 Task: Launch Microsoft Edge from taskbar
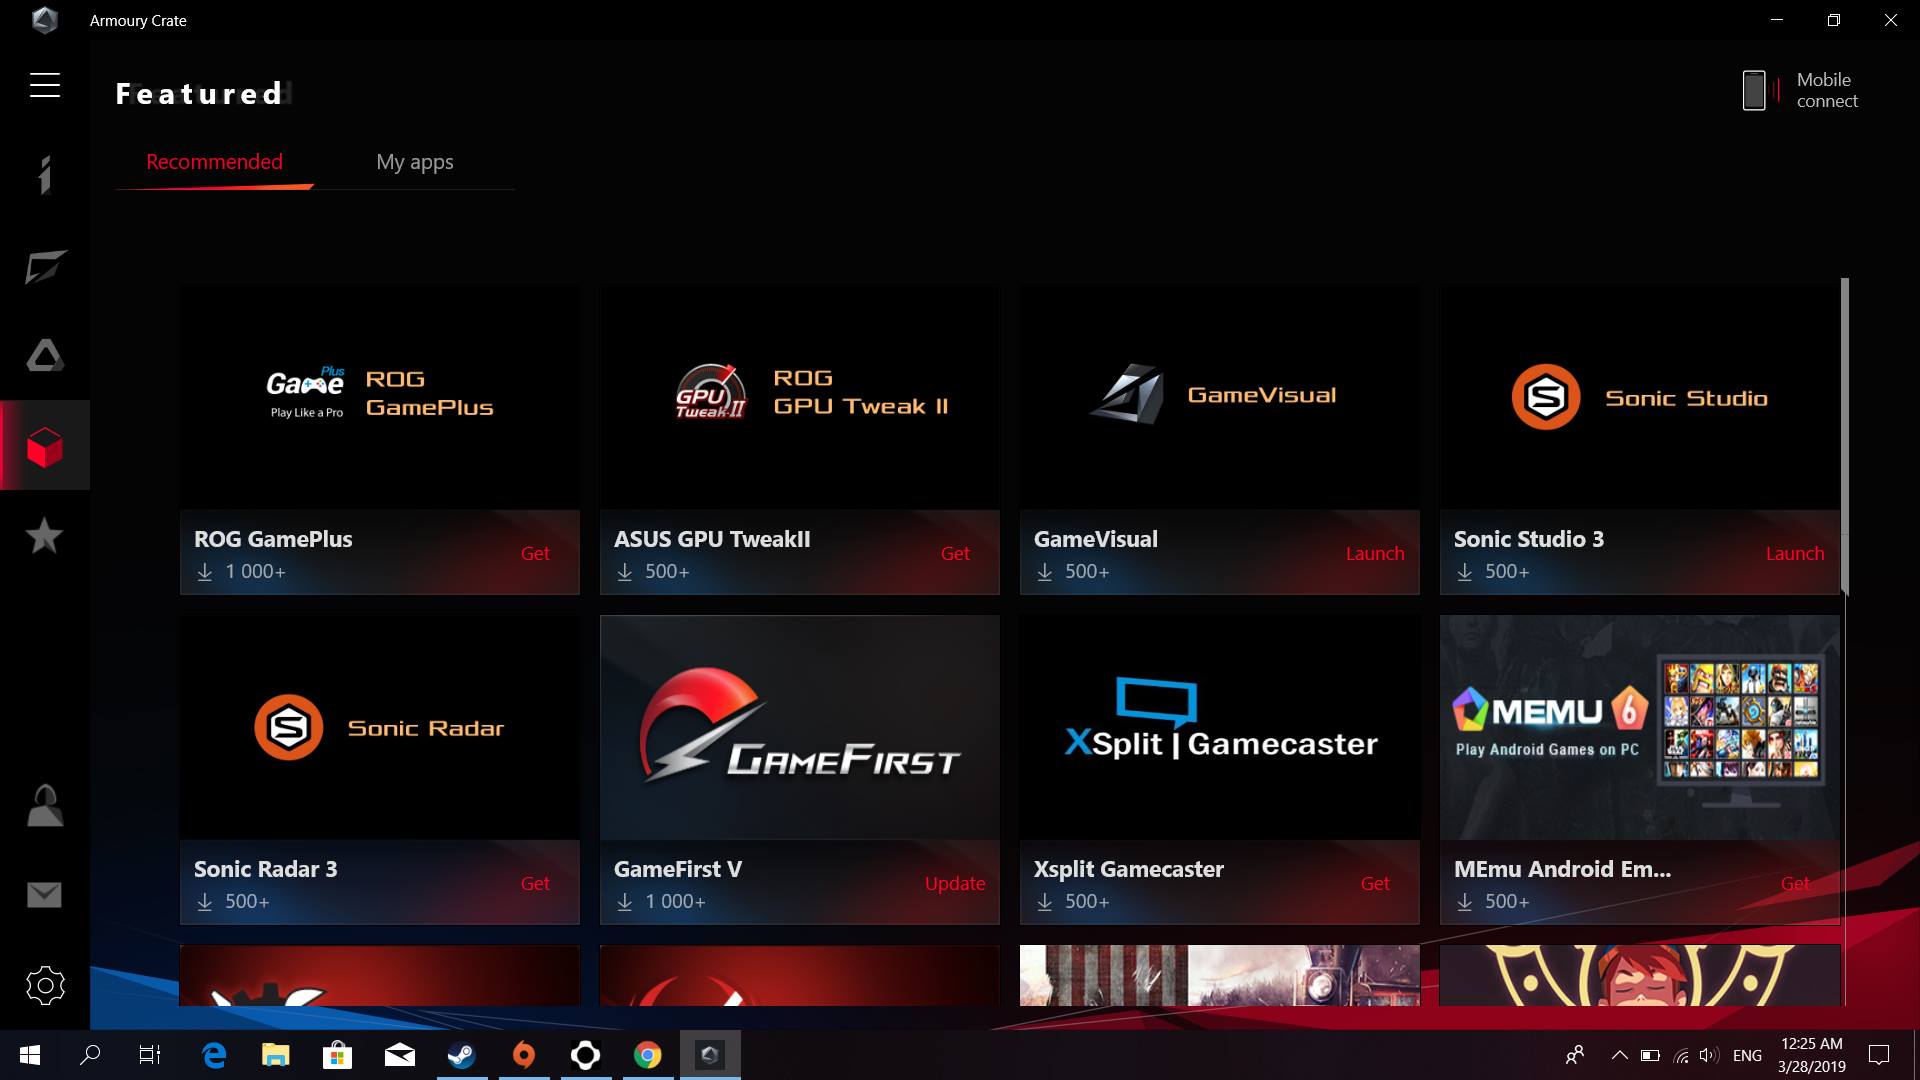pos(214,1055)
